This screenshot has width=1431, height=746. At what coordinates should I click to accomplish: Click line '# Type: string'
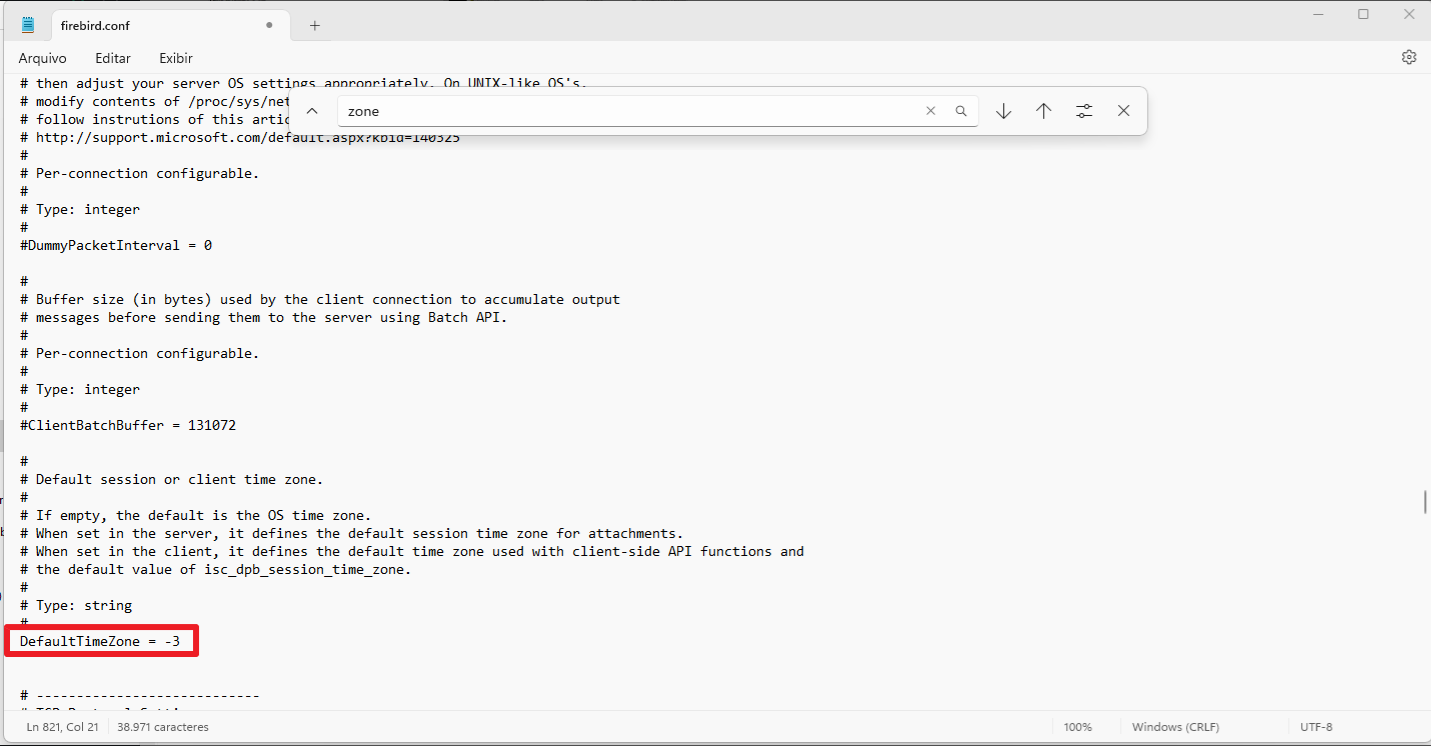[76, 605]
